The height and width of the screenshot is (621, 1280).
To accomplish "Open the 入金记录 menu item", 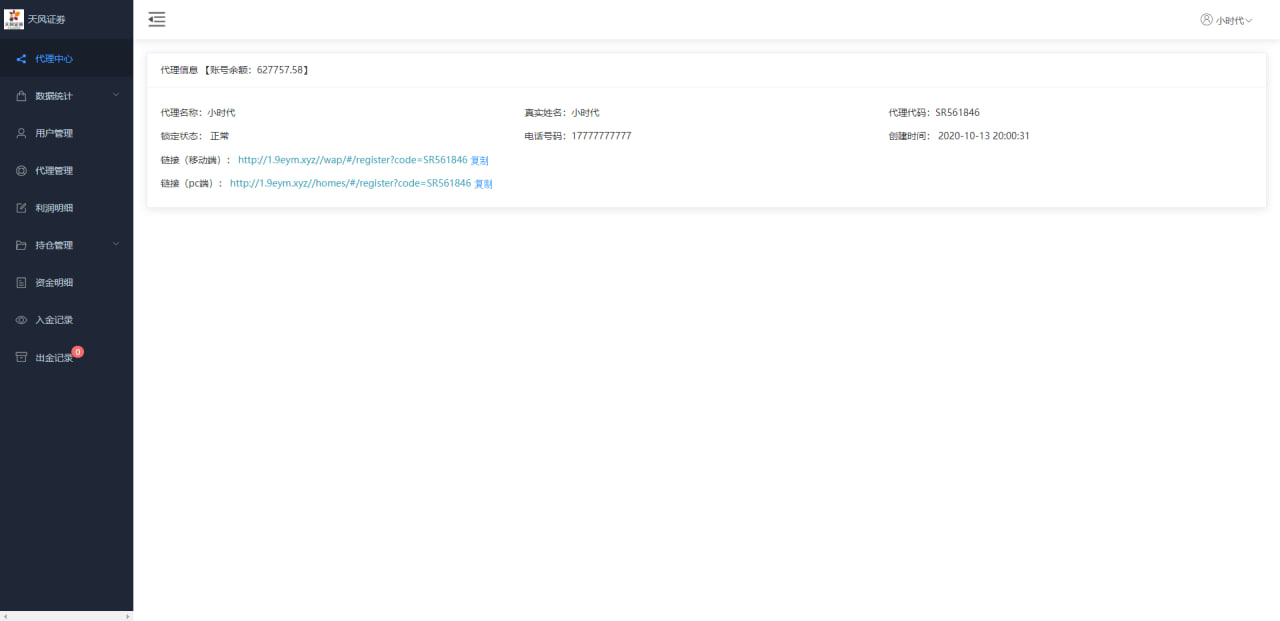I will pos(66,320).
